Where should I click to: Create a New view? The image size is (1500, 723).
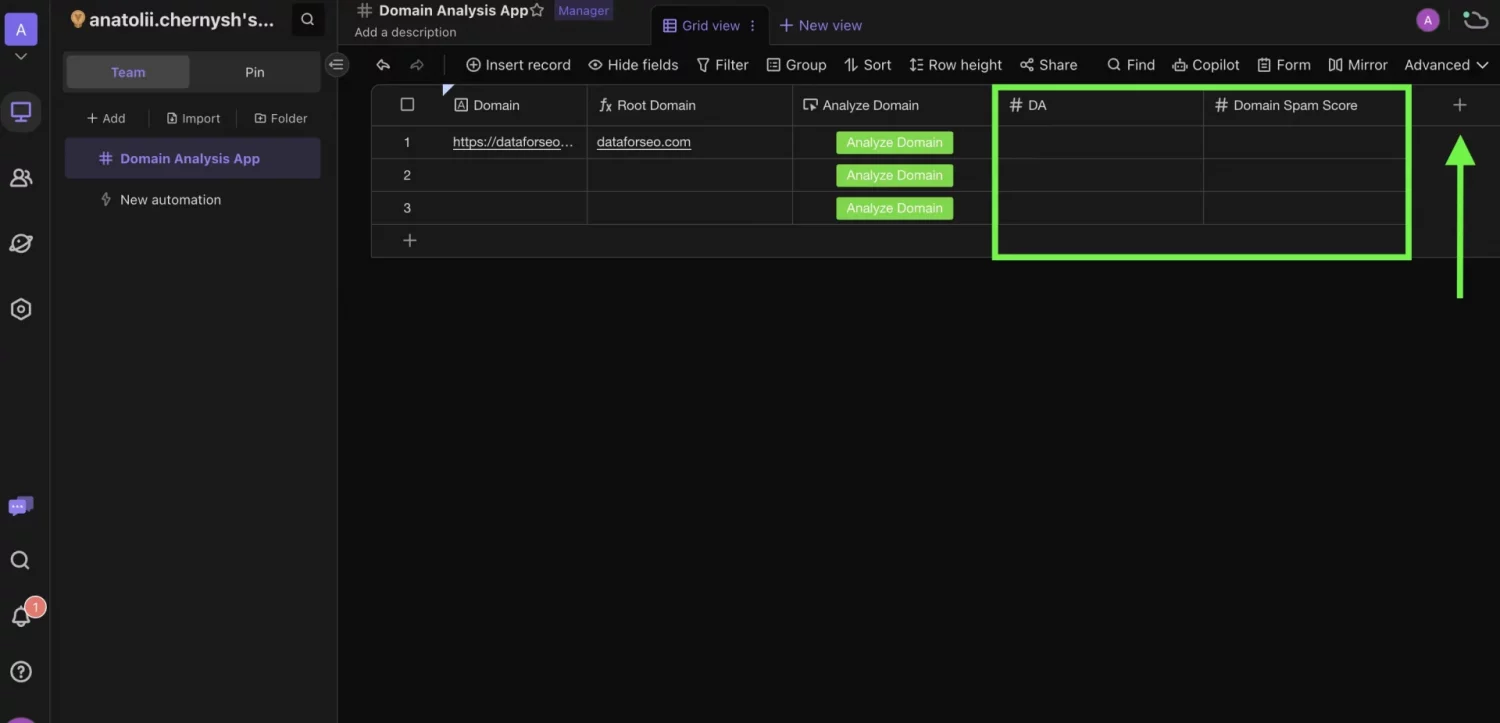pyautogui.click(x=820, y=25)
